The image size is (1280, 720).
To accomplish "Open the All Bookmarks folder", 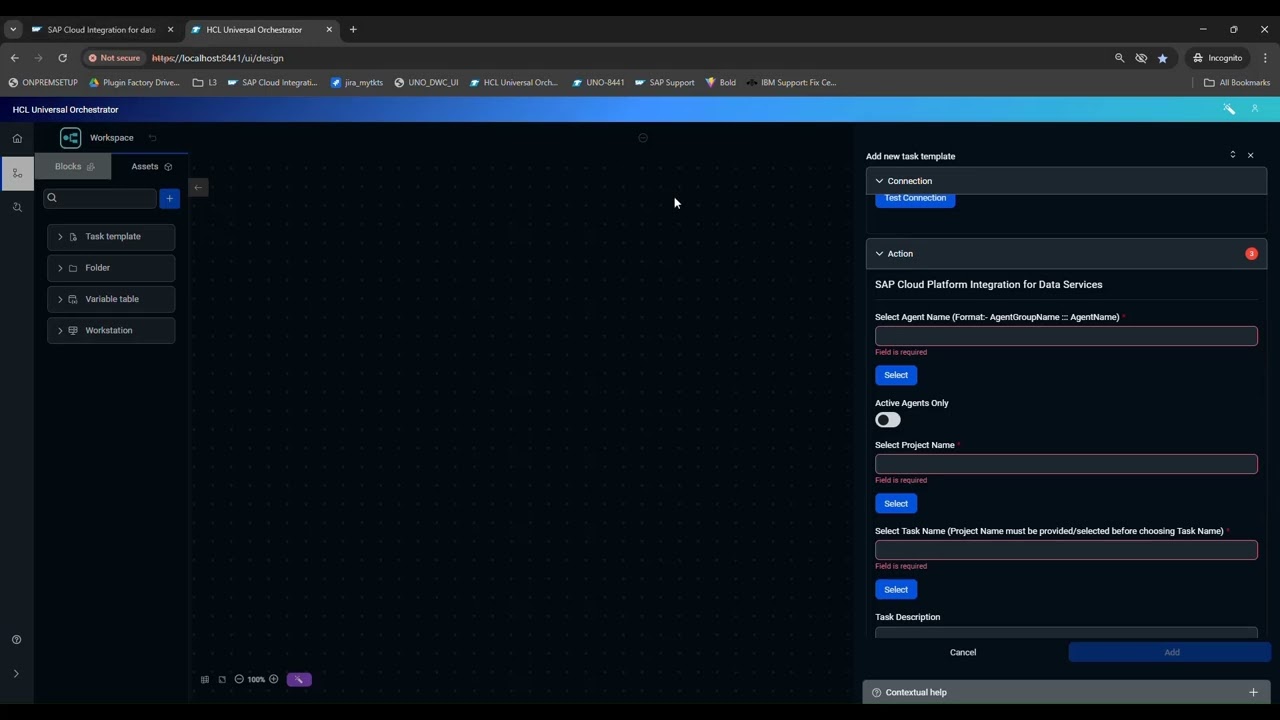I will click(x=1237, y=83).
